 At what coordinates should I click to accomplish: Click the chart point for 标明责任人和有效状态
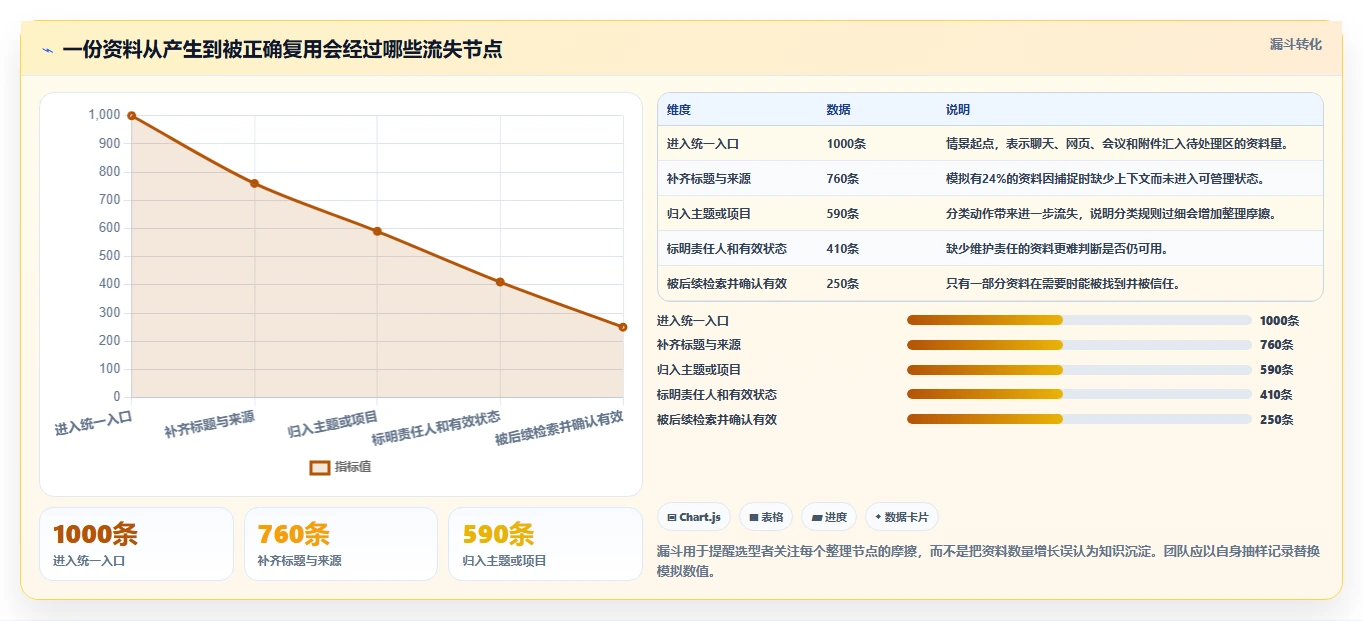tap(500, 282)
